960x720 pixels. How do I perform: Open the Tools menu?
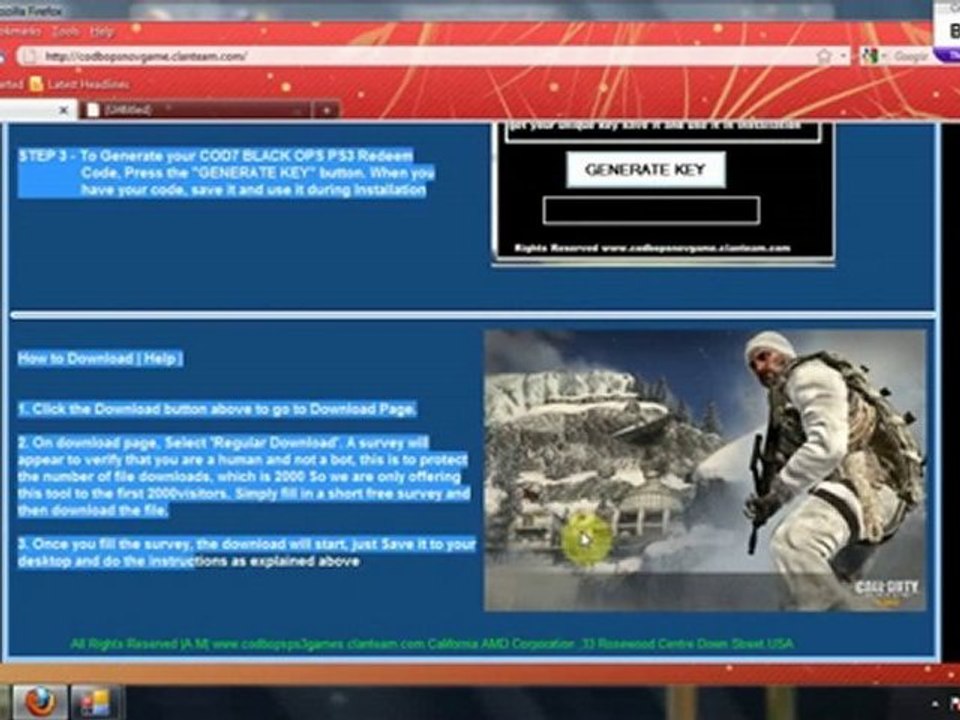(66, 31)
